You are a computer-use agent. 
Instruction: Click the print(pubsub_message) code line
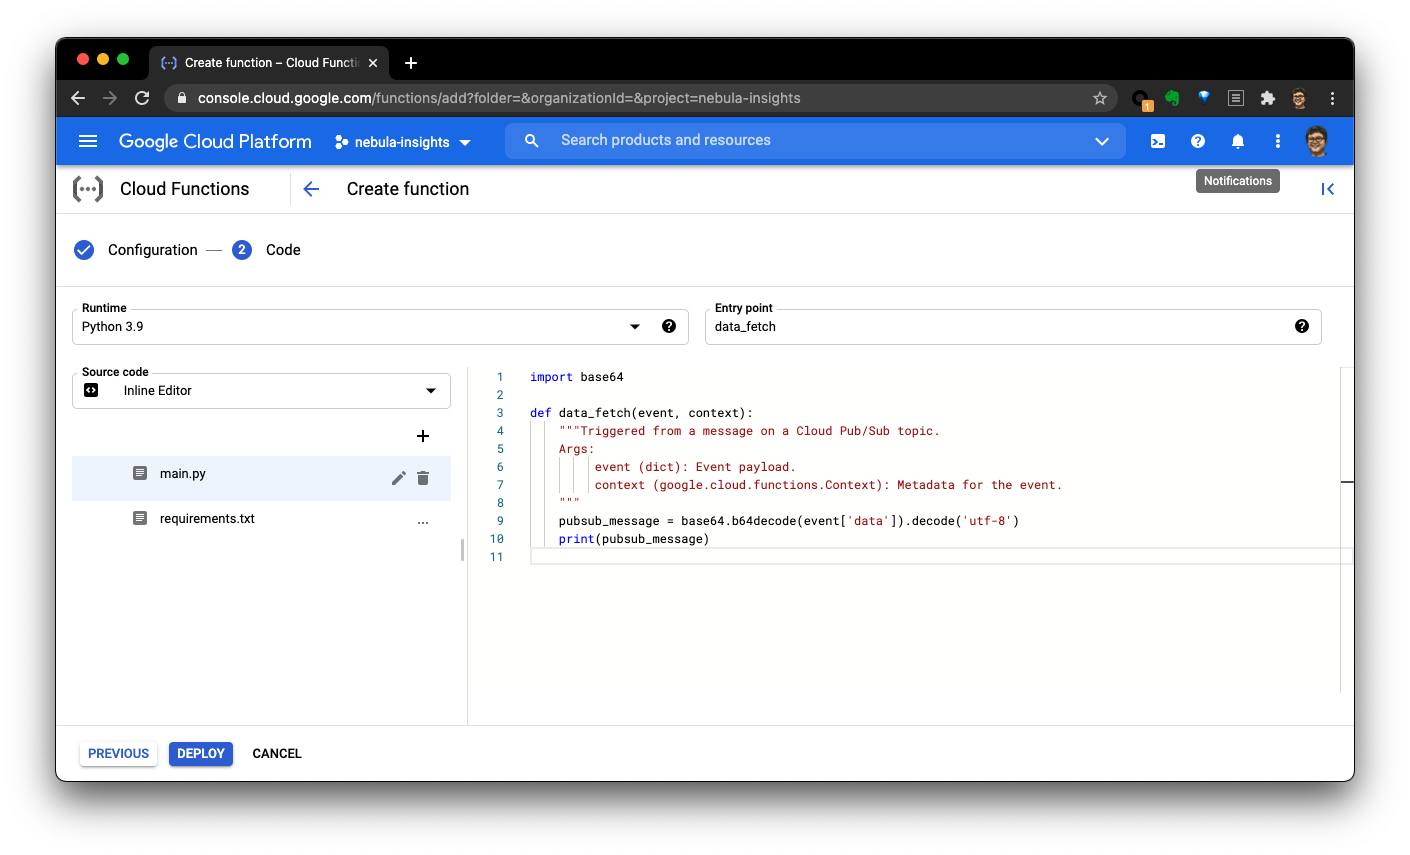(634, 539)
